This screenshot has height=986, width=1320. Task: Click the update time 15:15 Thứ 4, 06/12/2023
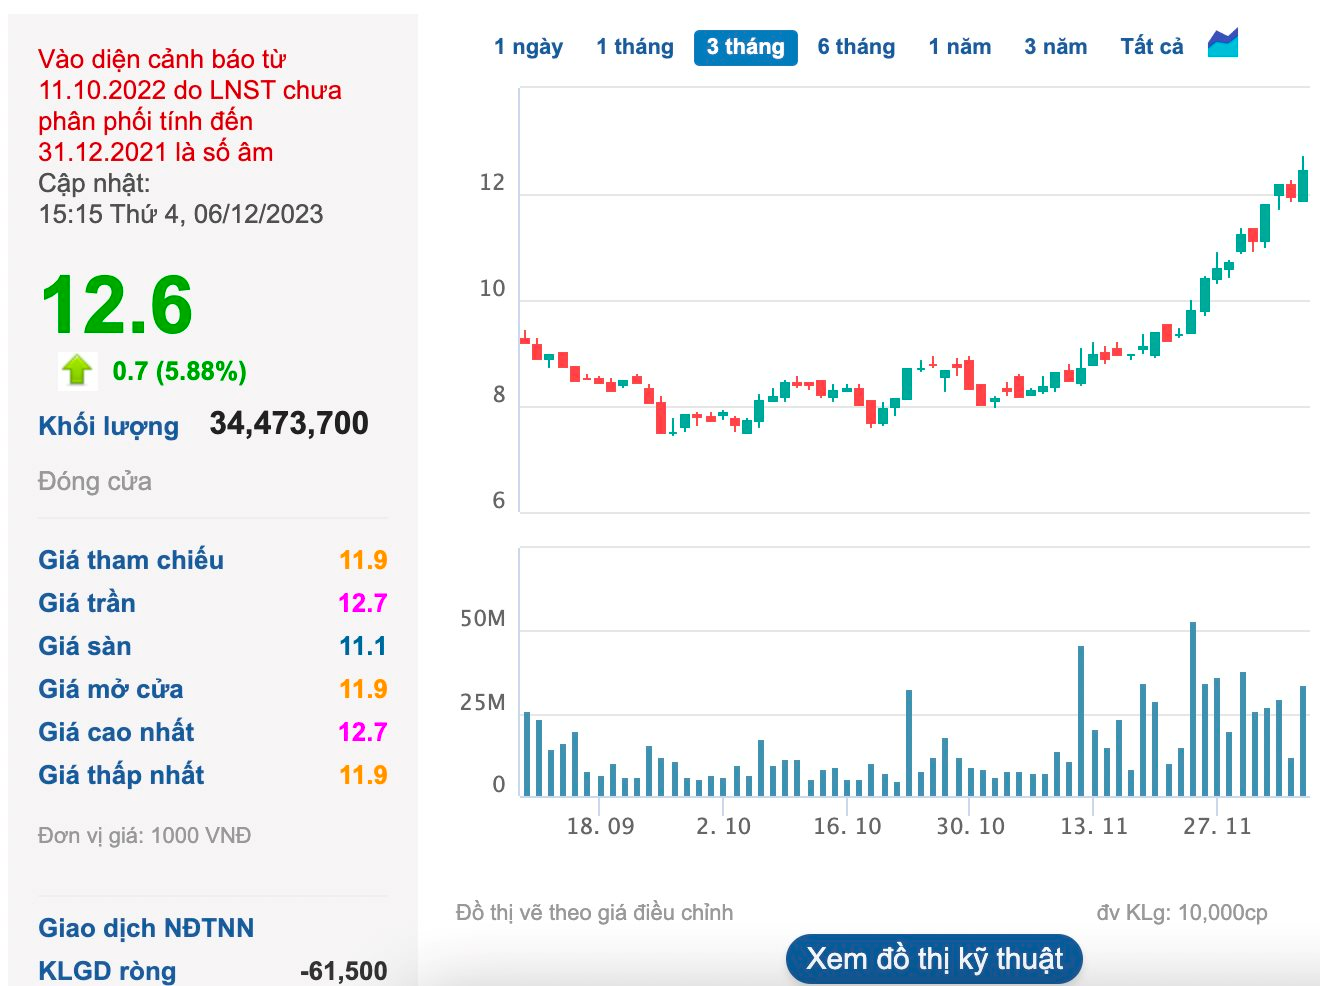[181, 214]
